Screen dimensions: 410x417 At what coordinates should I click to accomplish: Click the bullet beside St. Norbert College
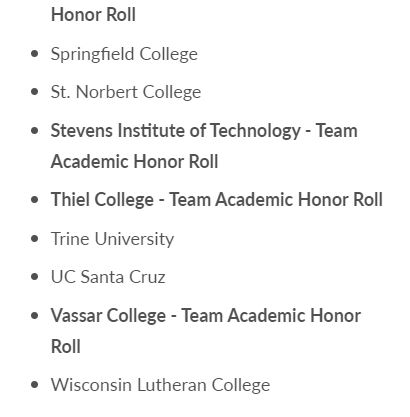34,92
